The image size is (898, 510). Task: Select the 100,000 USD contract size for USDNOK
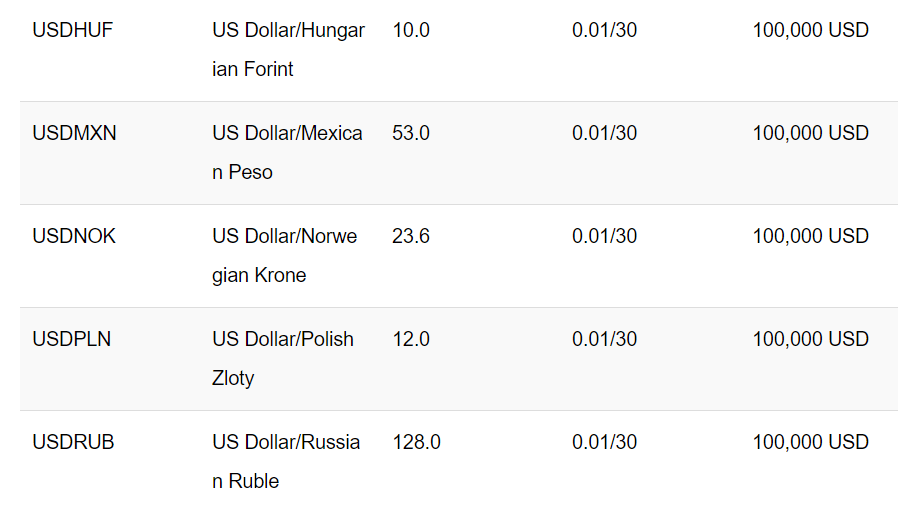point(810,236)
